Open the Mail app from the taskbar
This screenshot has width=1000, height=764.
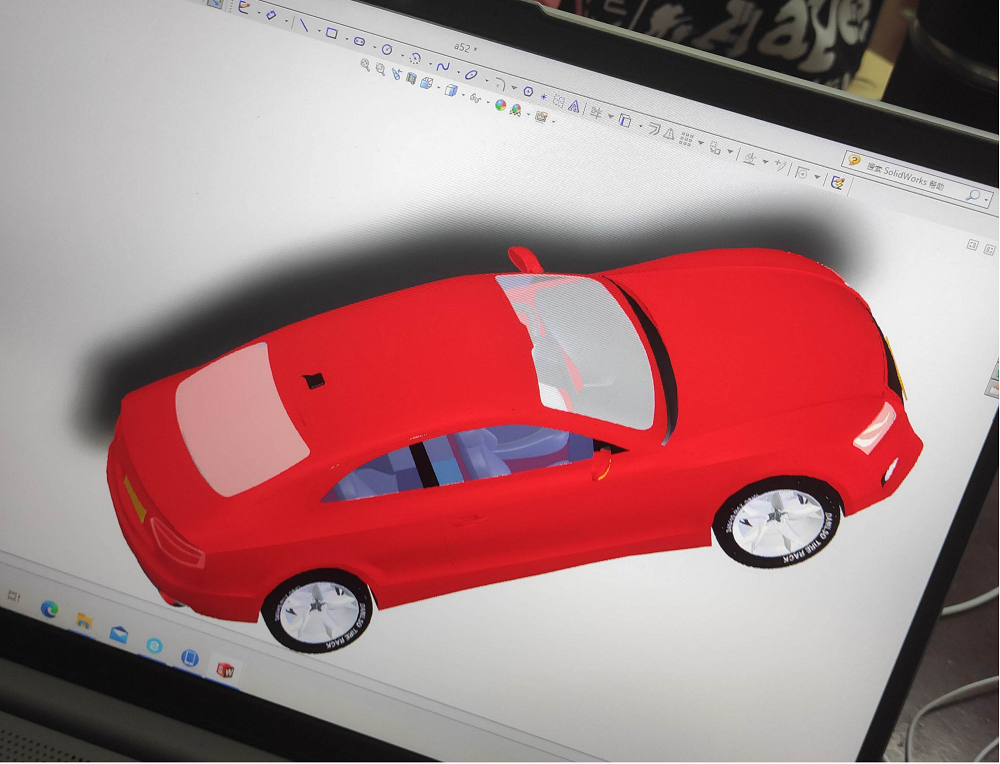[119, 634]
